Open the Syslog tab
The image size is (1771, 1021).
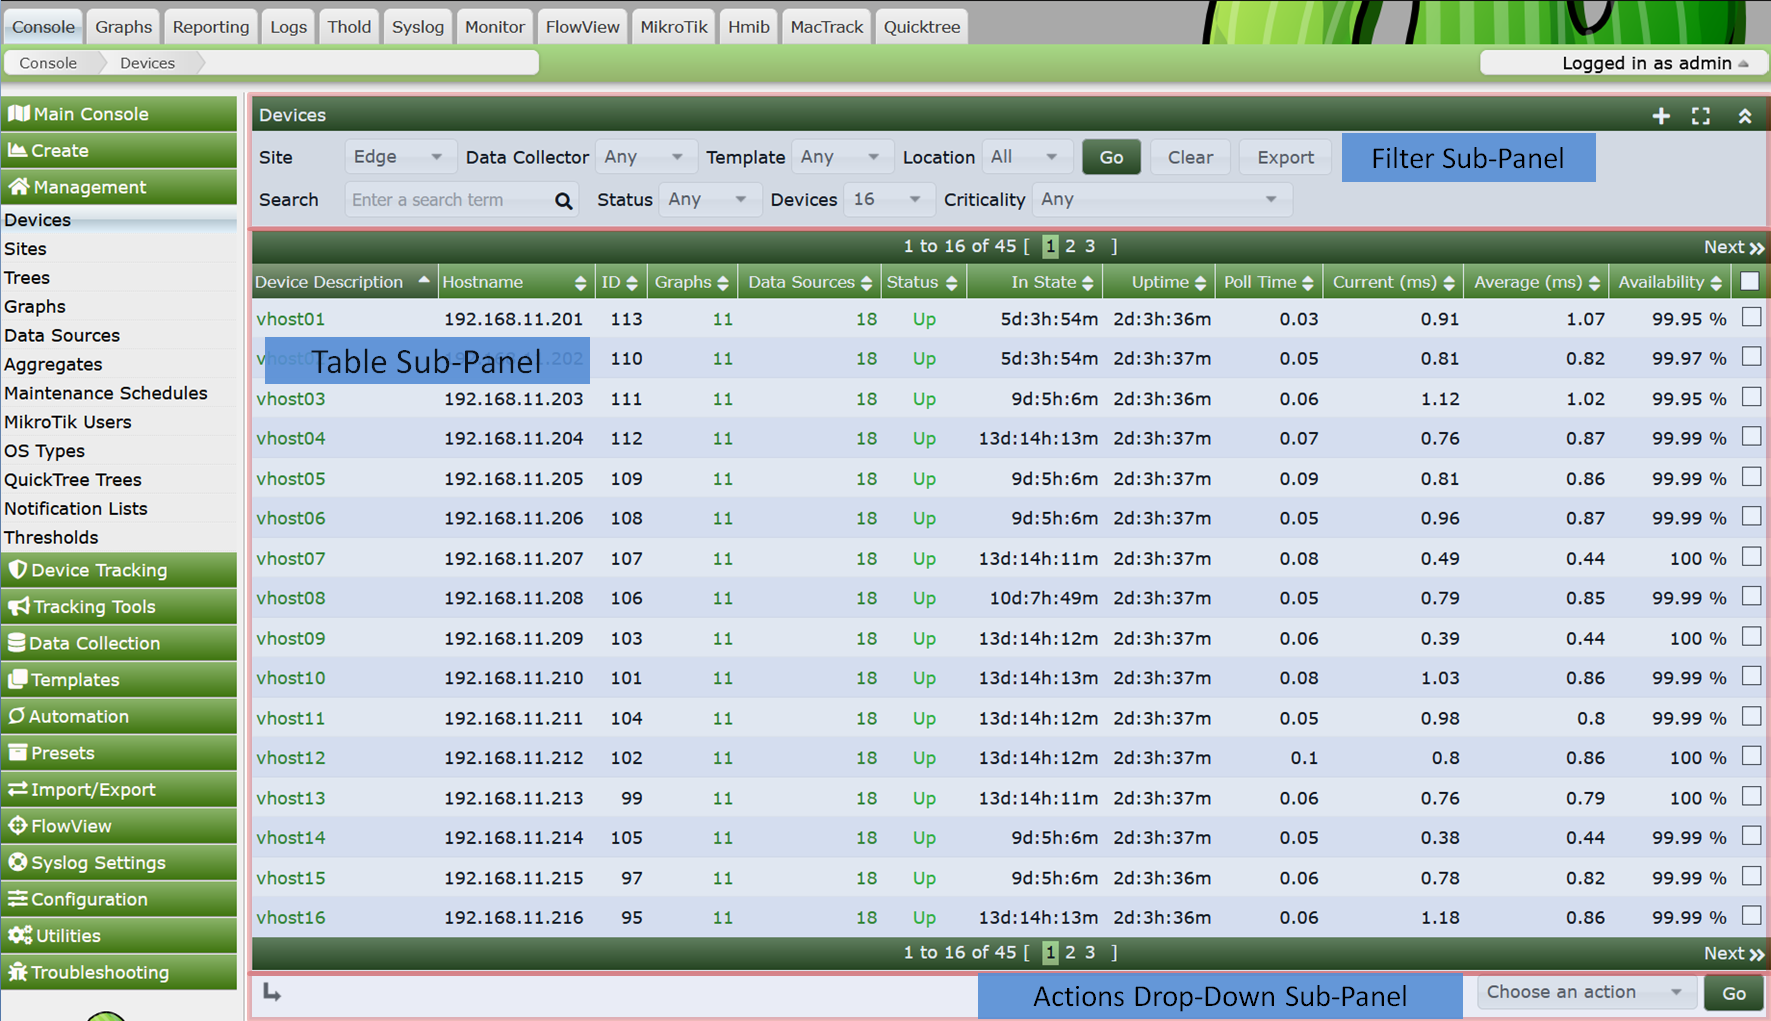[x=417, y=27]
